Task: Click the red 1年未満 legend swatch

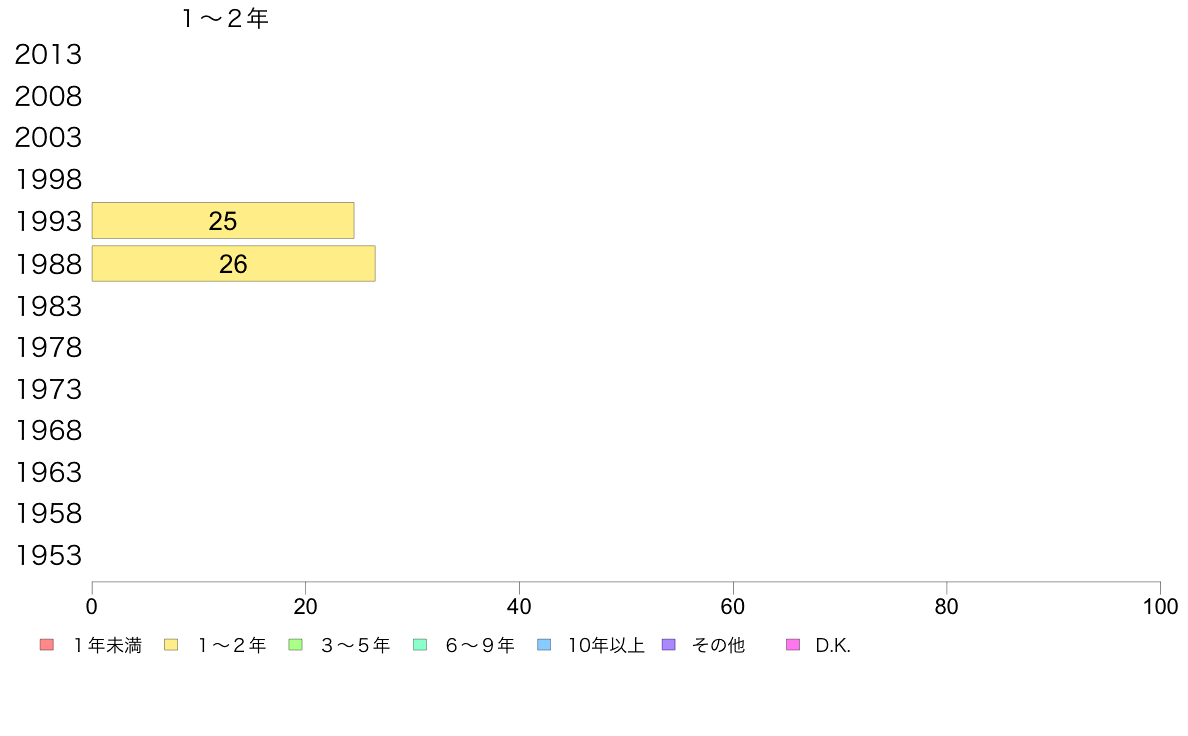Action: pos(47,645)
